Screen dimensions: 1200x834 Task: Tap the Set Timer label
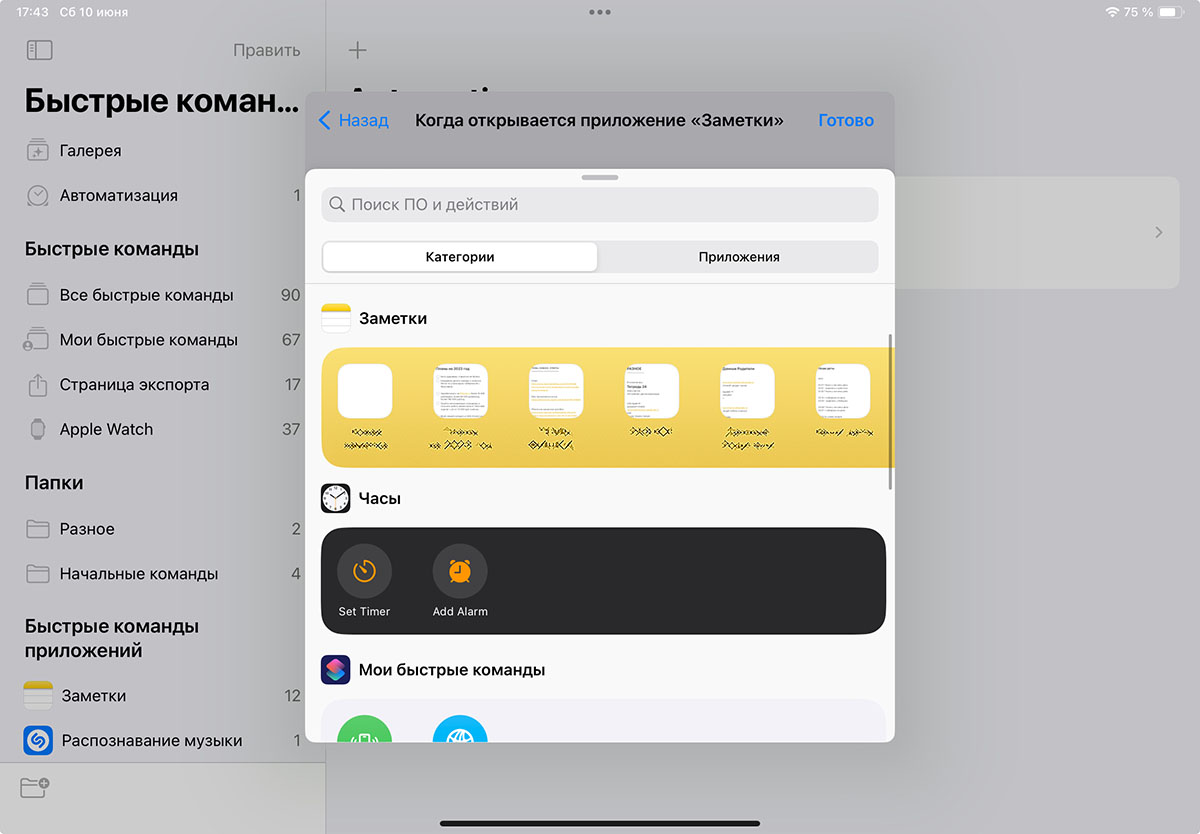point(364,611)
